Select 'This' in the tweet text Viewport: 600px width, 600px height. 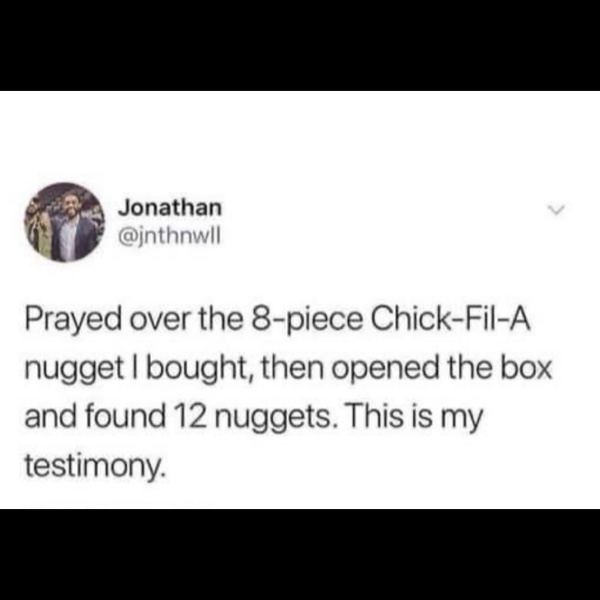click(377, 416)
